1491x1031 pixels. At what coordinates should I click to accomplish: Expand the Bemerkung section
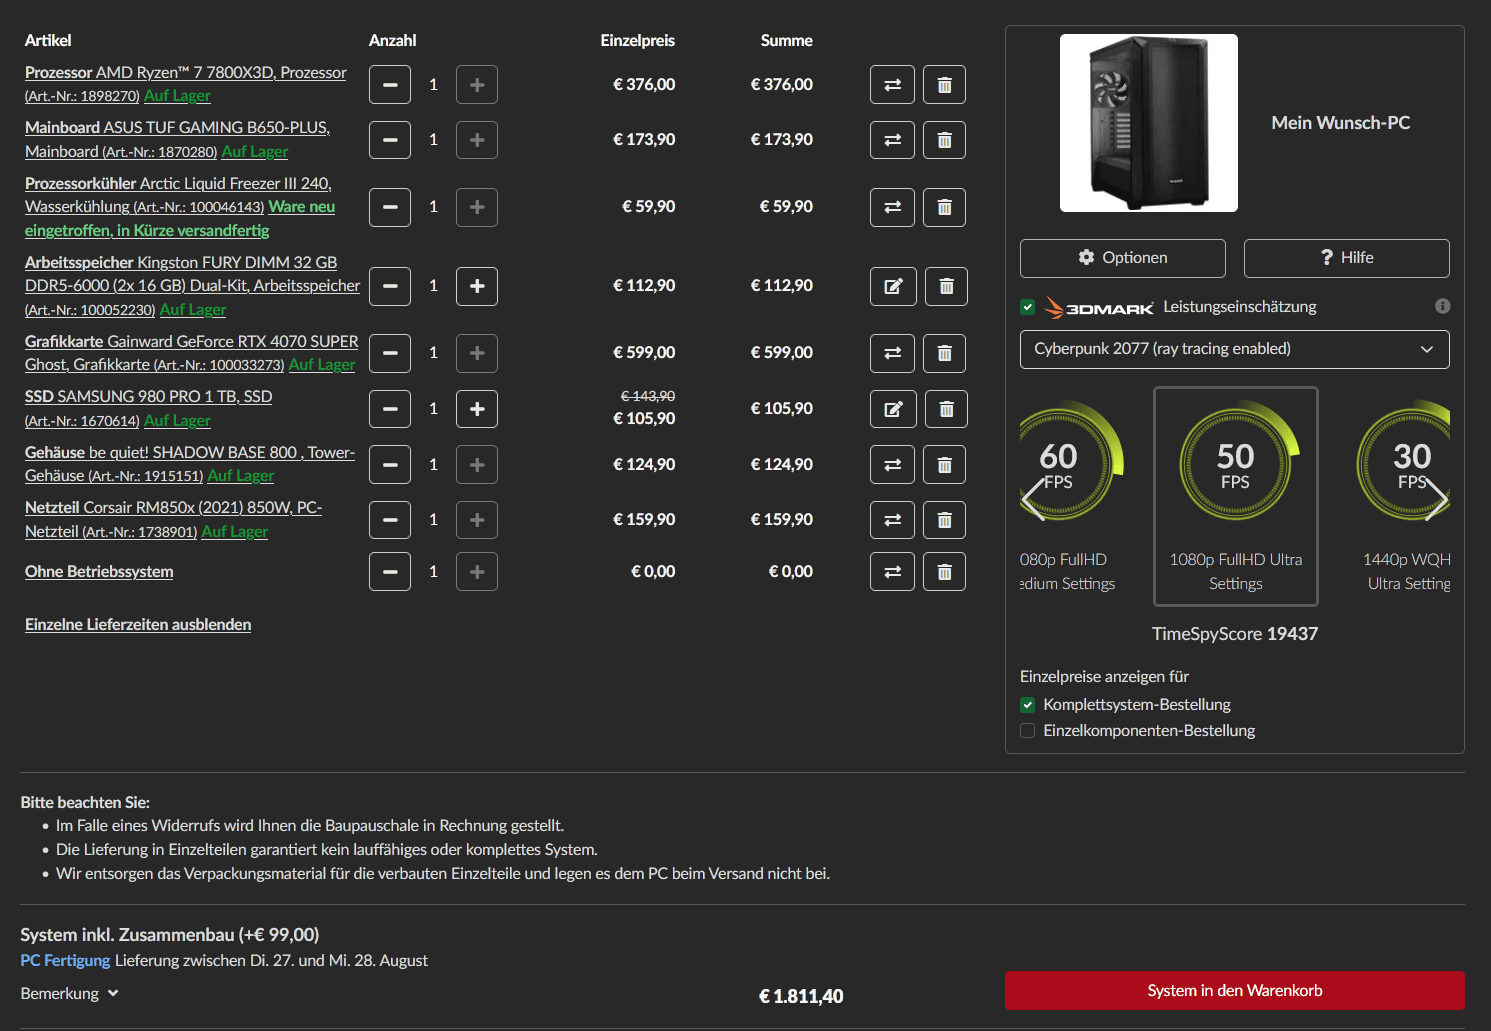point(69,993)
